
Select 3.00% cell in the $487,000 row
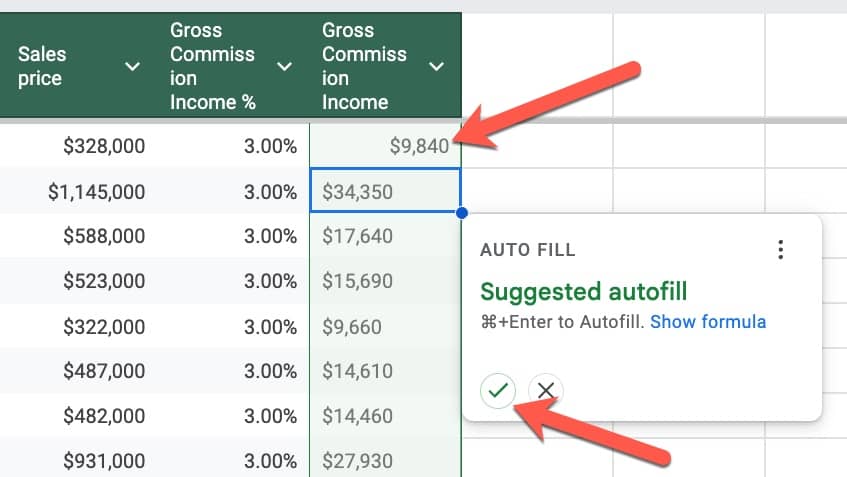pos(233,371)
